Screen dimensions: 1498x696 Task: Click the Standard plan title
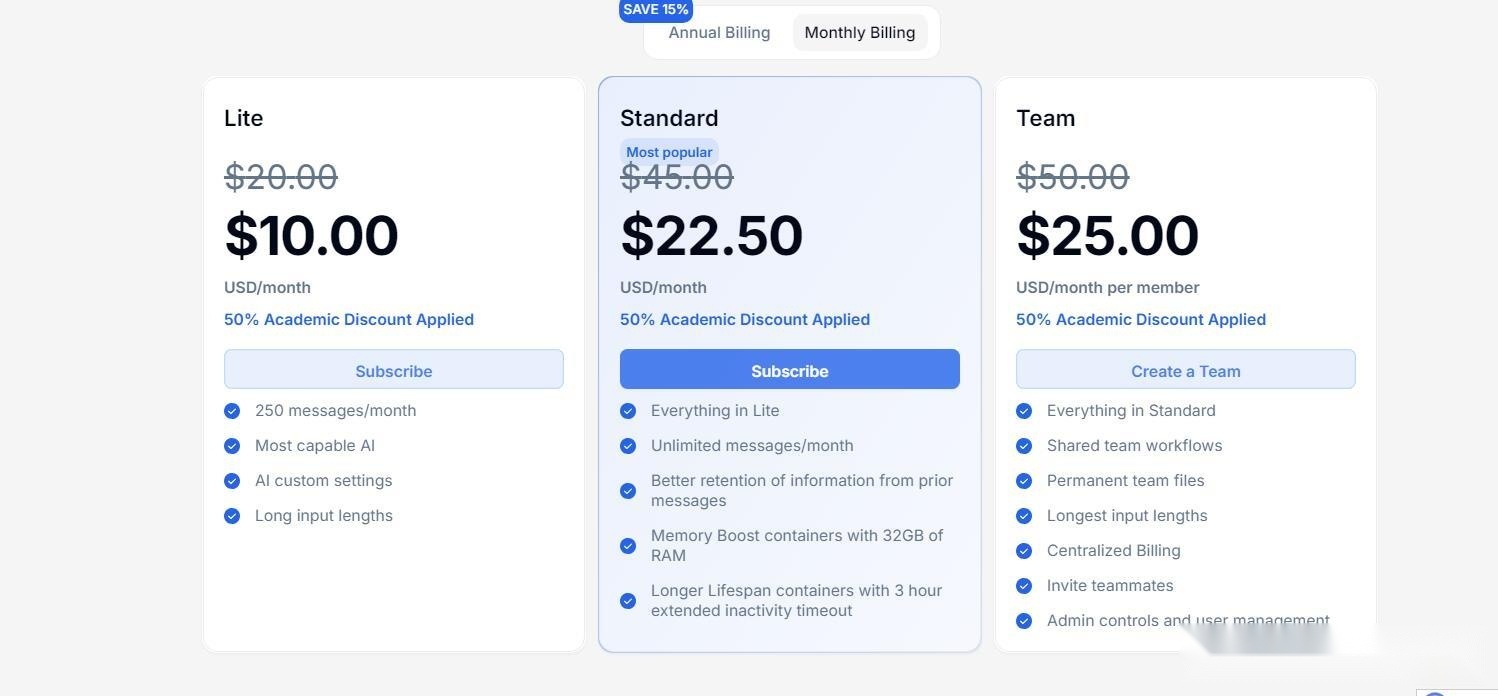(669, 118)
